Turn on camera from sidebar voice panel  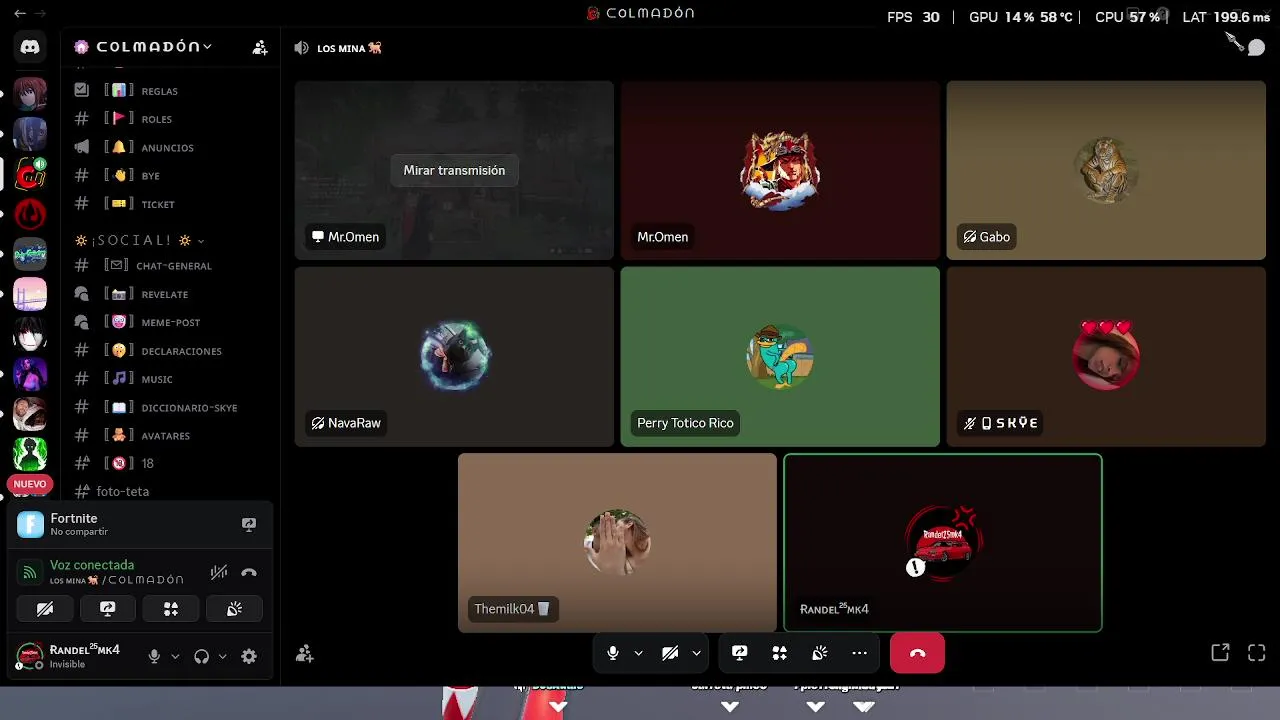point(45,609)
